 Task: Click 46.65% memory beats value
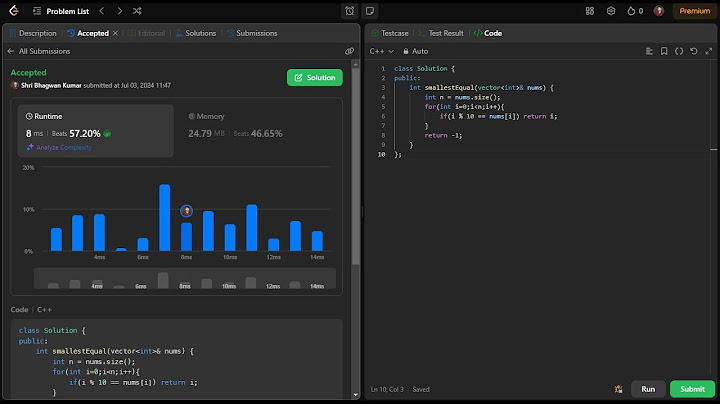coord(266,134)
